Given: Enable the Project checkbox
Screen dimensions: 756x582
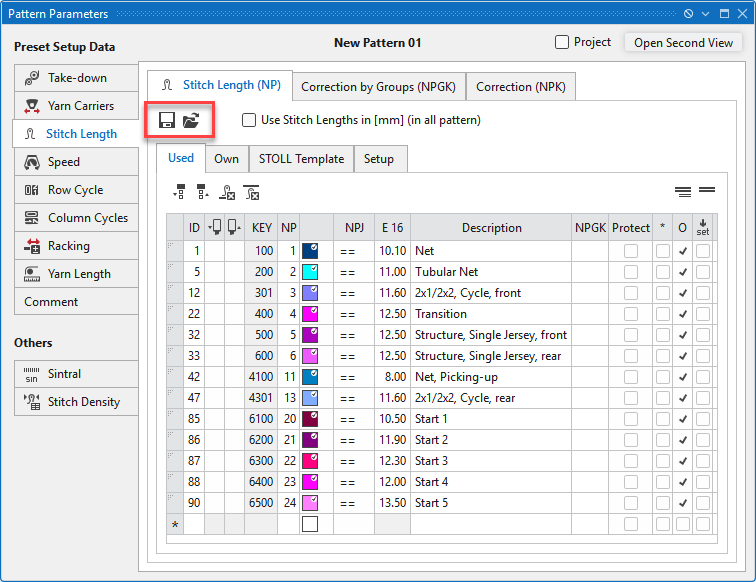Looking at the screenshot, I should pos(563,42).
